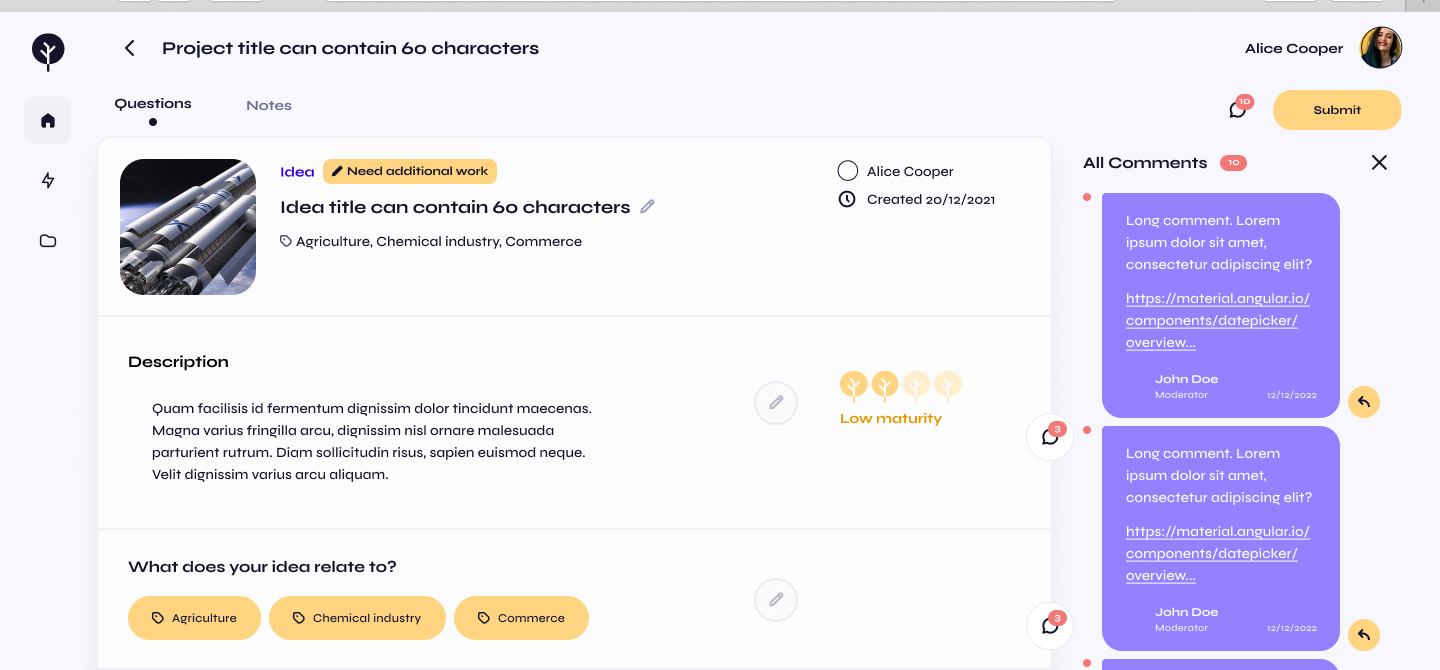The image size is (1440, 670).
Task: Select the Questions tab
Action: (x=153, y=103)
